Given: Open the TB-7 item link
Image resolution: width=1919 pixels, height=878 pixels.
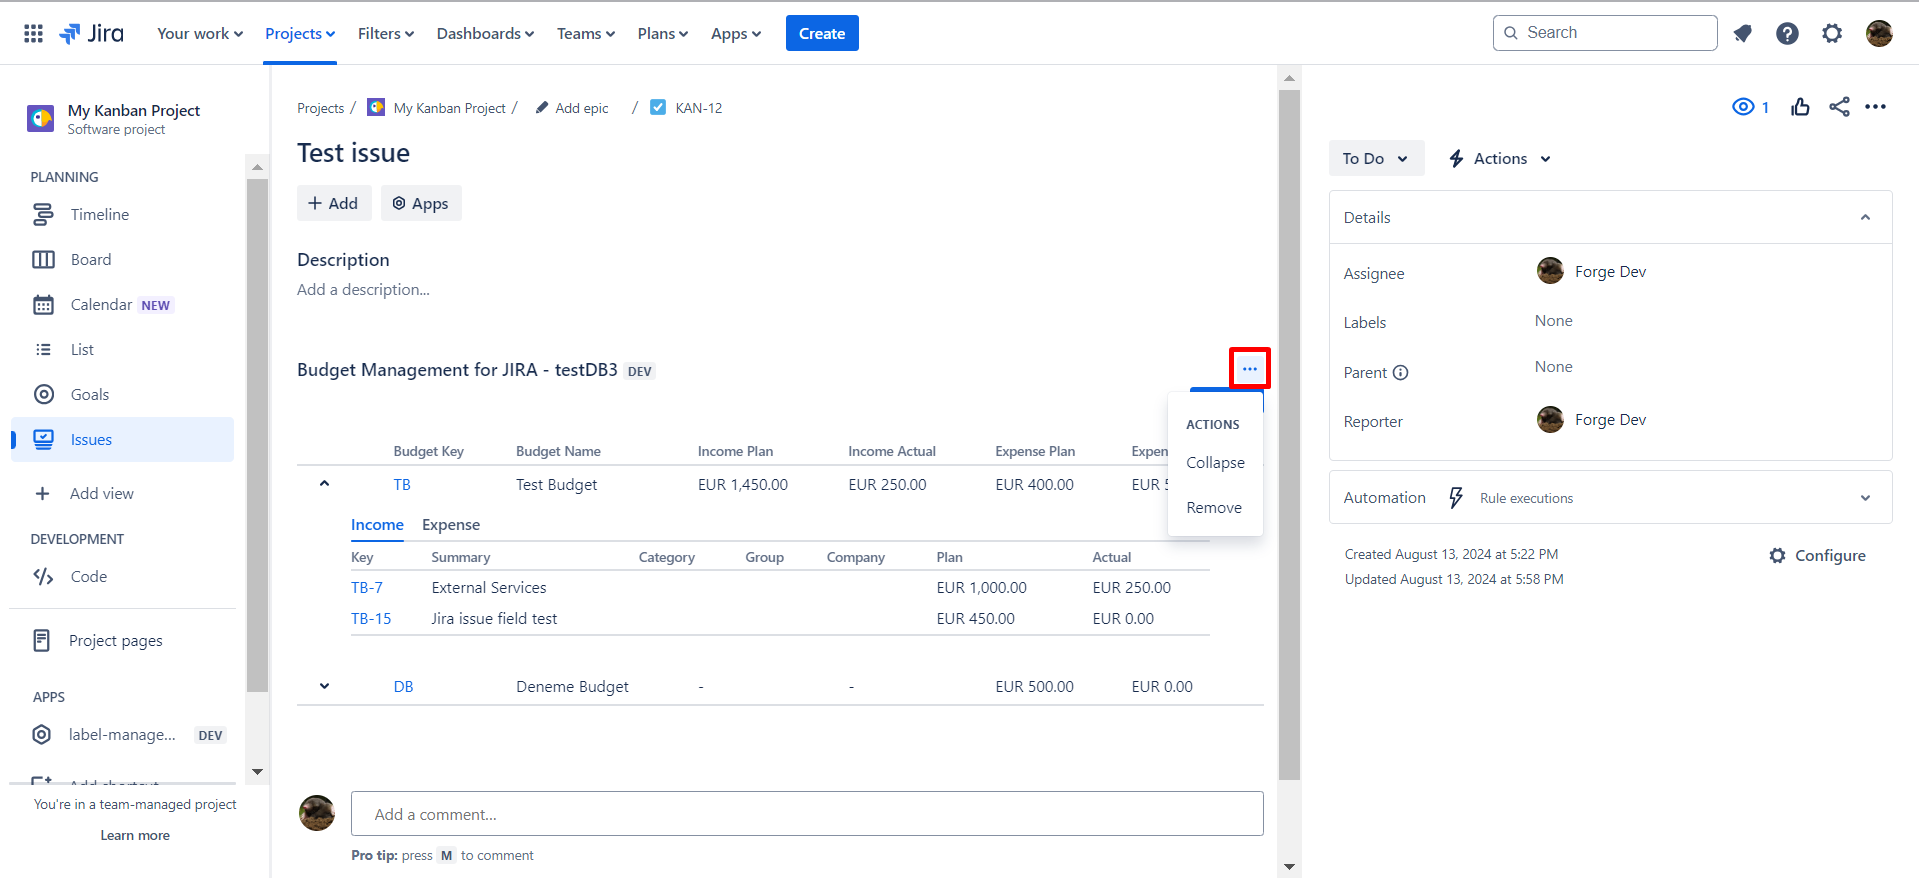Looking at the screenshot, I should [367, 587].
